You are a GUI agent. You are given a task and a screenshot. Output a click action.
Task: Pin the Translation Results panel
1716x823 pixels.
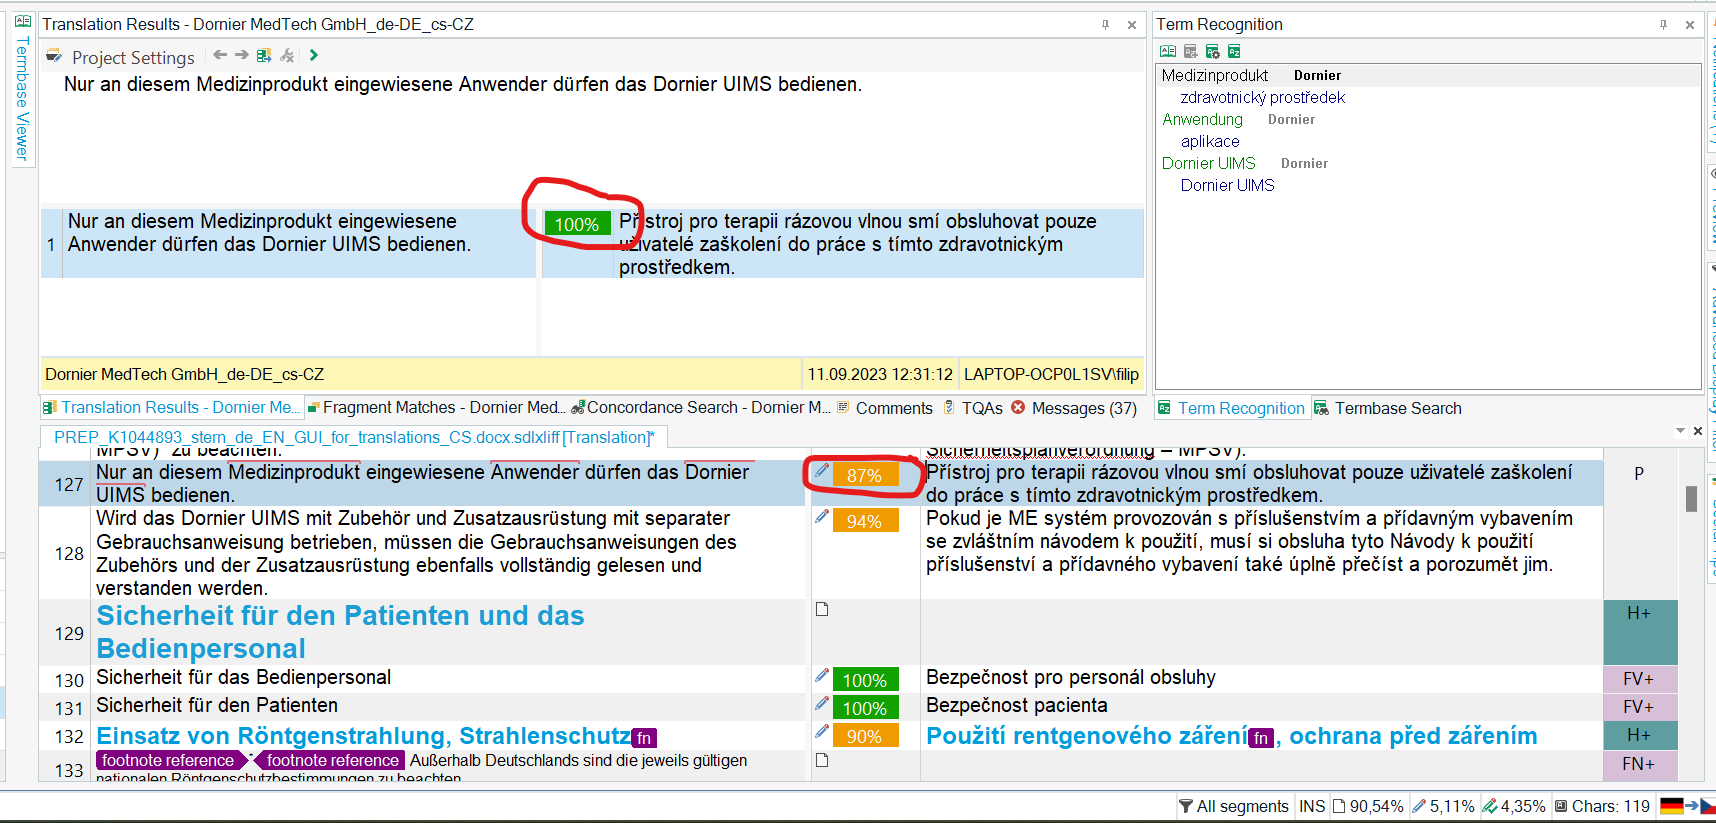(x=1105, y=25)
